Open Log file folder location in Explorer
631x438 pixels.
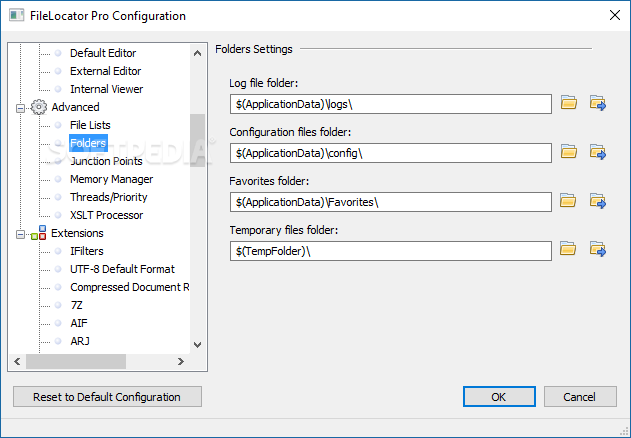click(598, 103)
